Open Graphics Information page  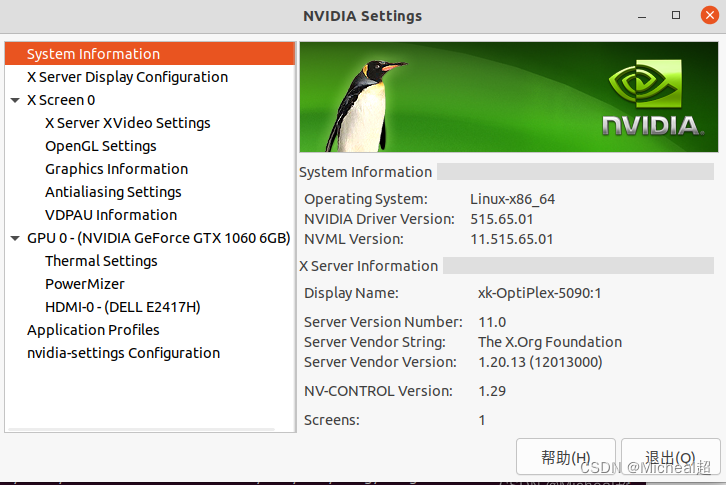[x=116, y=169]
